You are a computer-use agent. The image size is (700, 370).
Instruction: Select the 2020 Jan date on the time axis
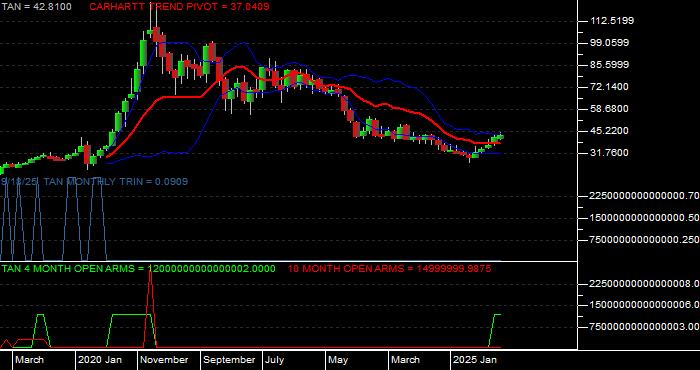click(x=100, y=360)
